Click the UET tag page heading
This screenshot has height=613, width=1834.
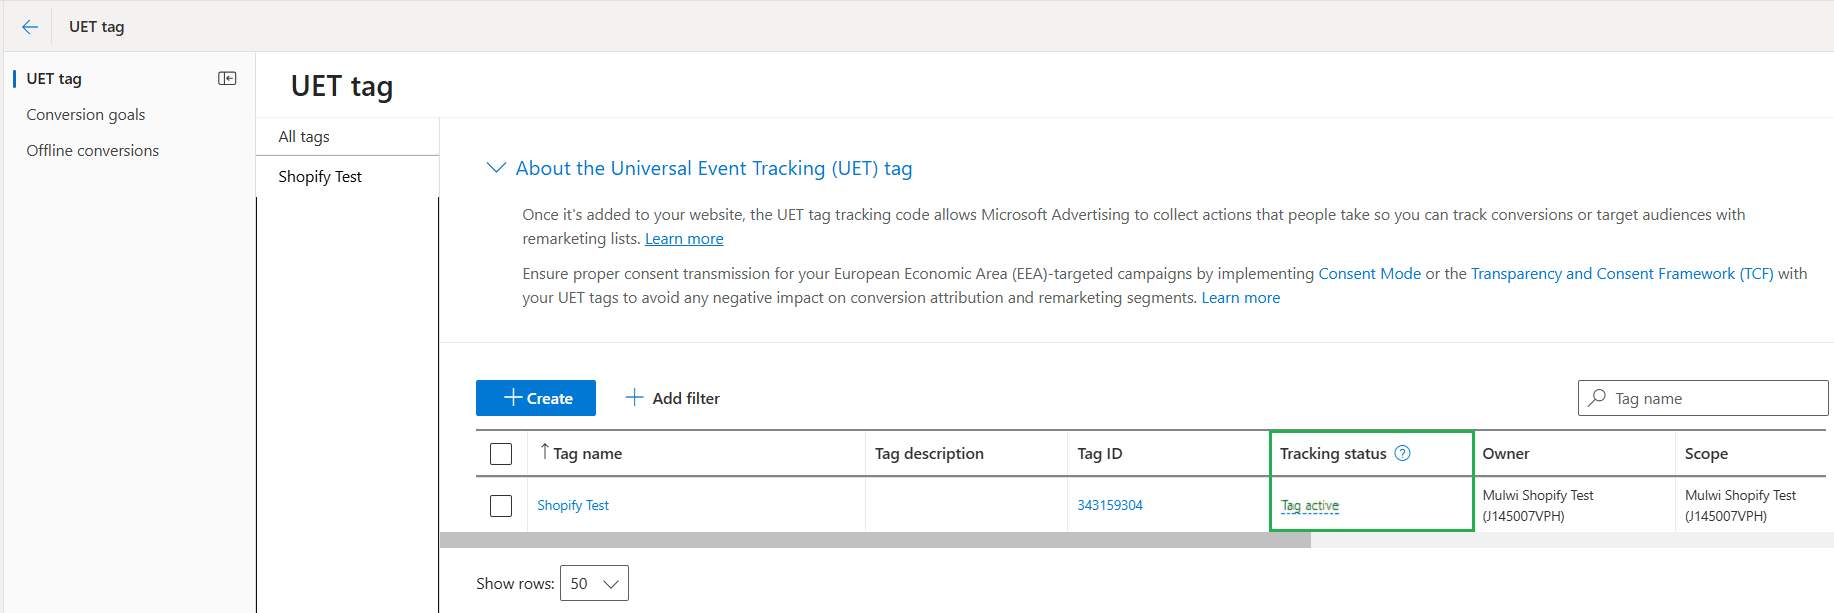tap(342, 86)
